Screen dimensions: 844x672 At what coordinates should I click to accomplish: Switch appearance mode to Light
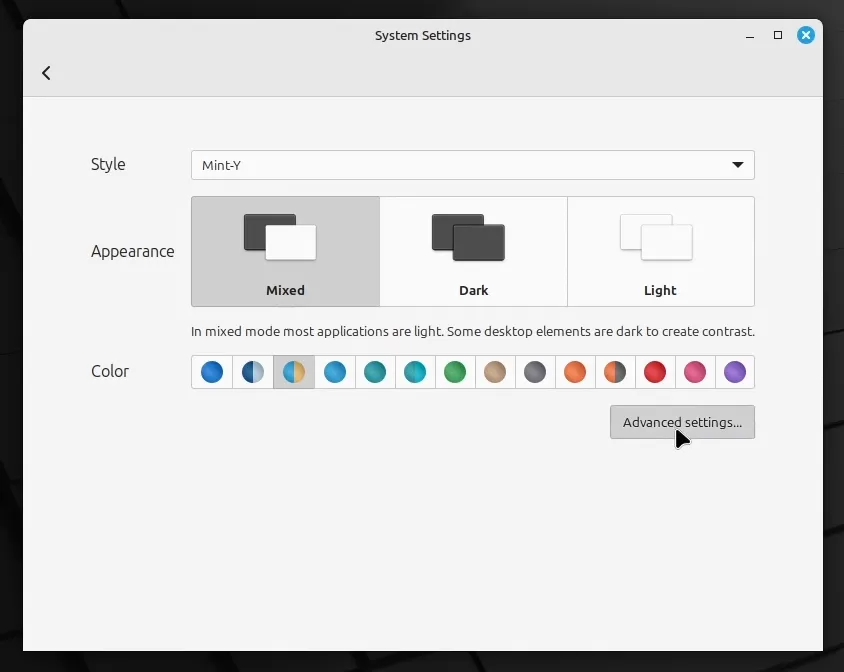[660, 250]
